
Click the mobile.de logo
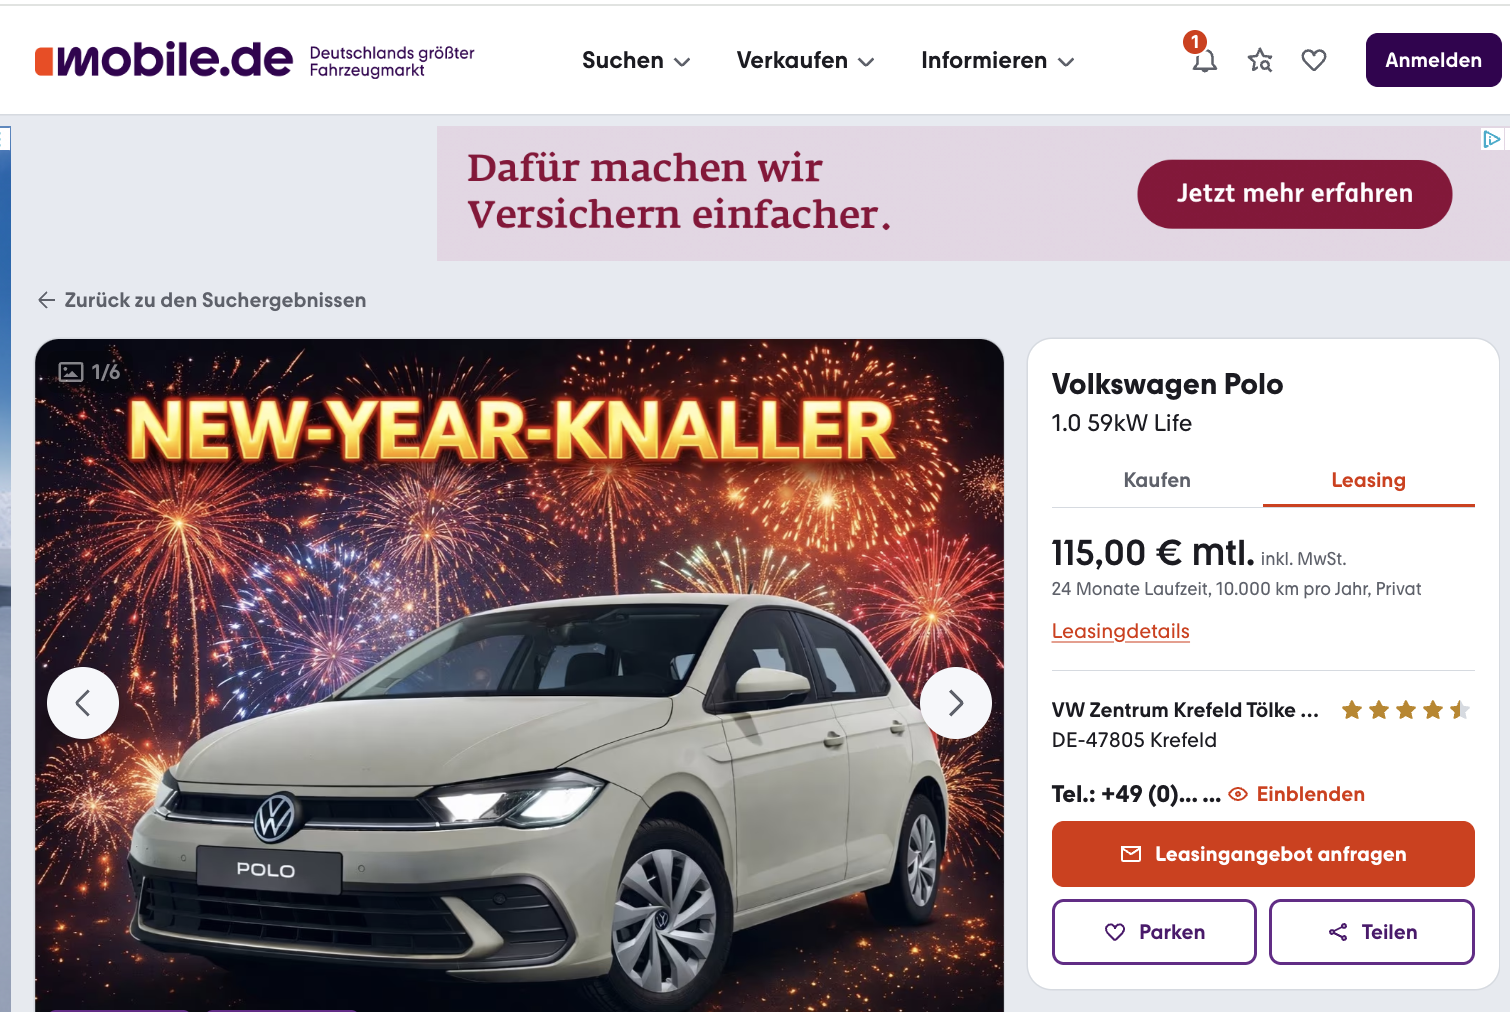(x=164, y=60)
